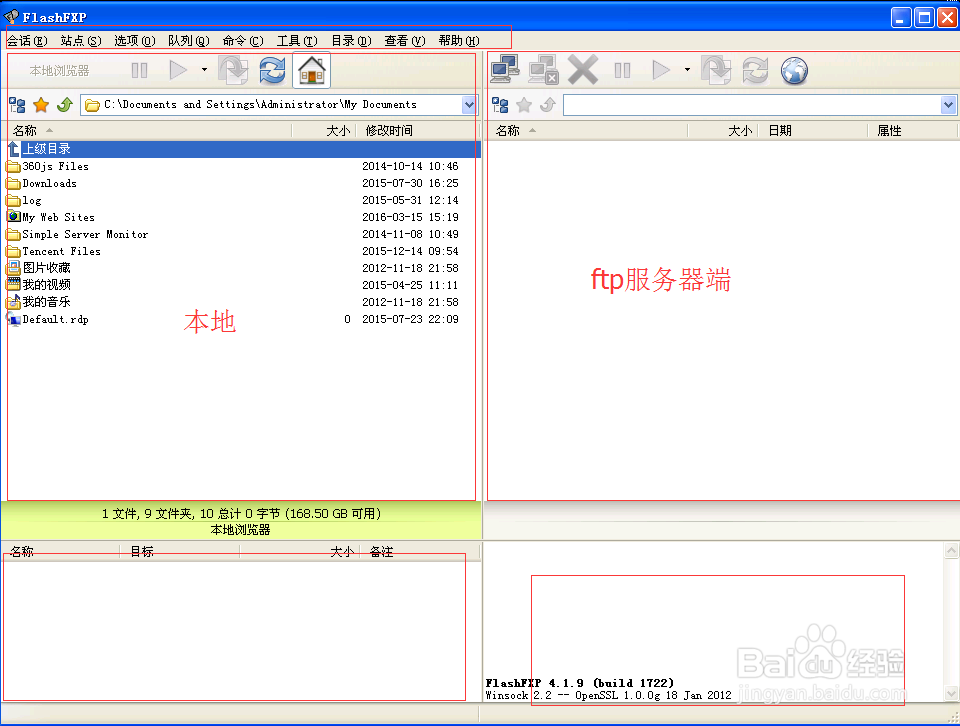Click the remote pane up-folder arrow
This screenshot has height=726, width=960.
[x=548, y=105]
